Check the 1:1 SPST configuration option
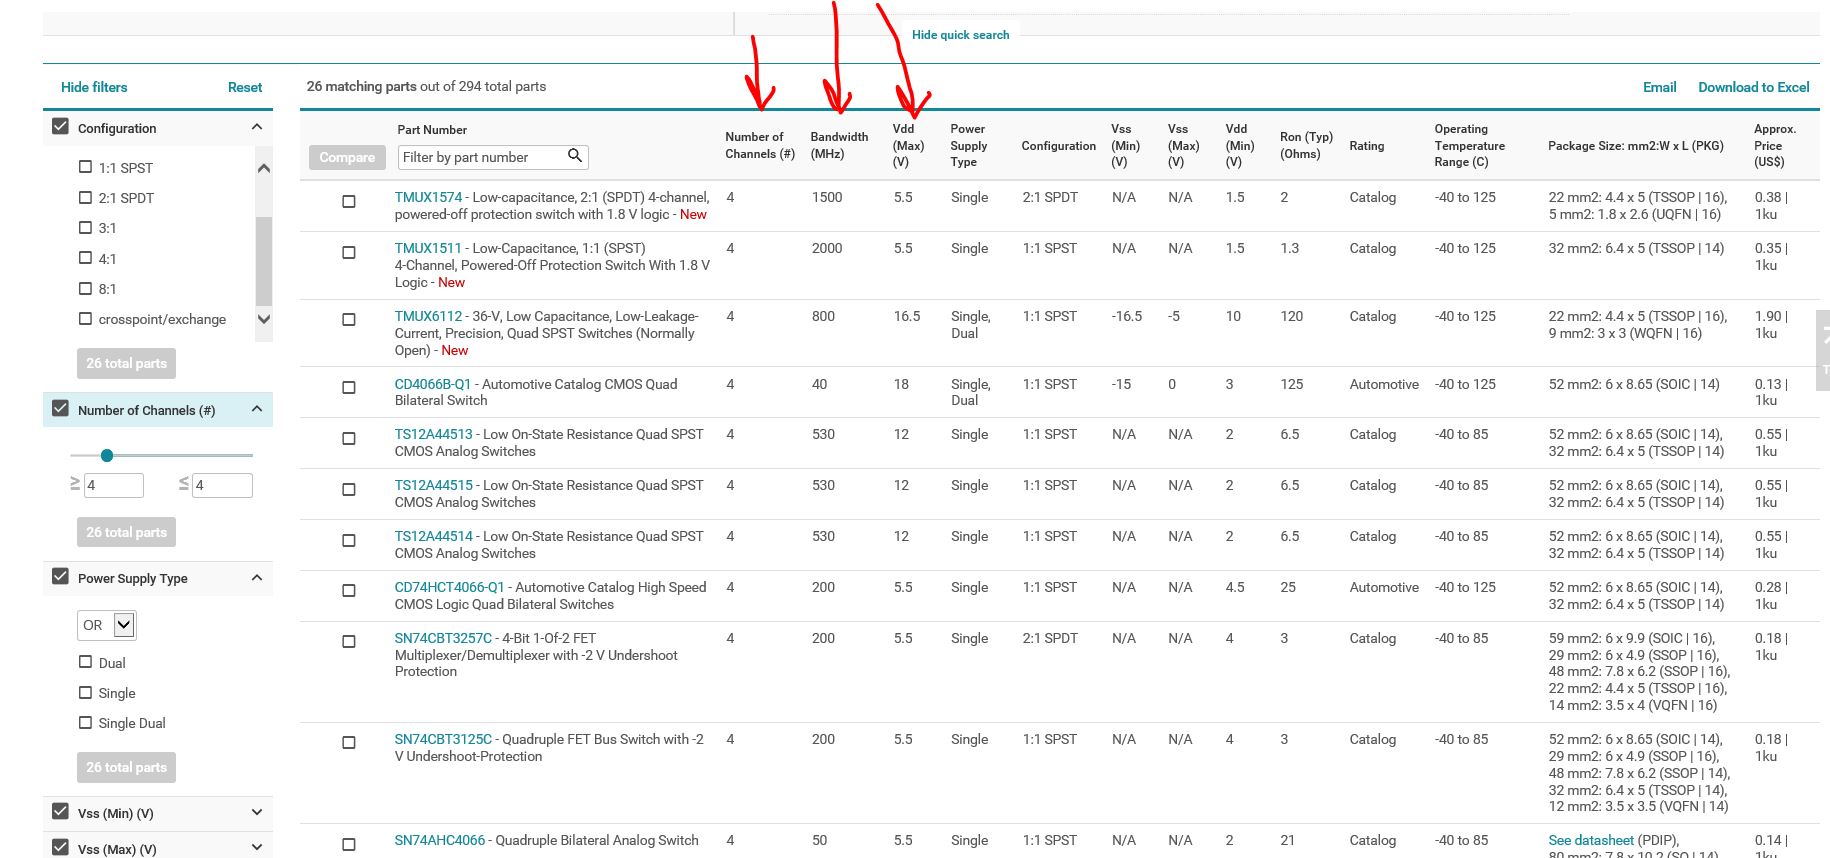1830x858 pixels. (x=85, y=167)
